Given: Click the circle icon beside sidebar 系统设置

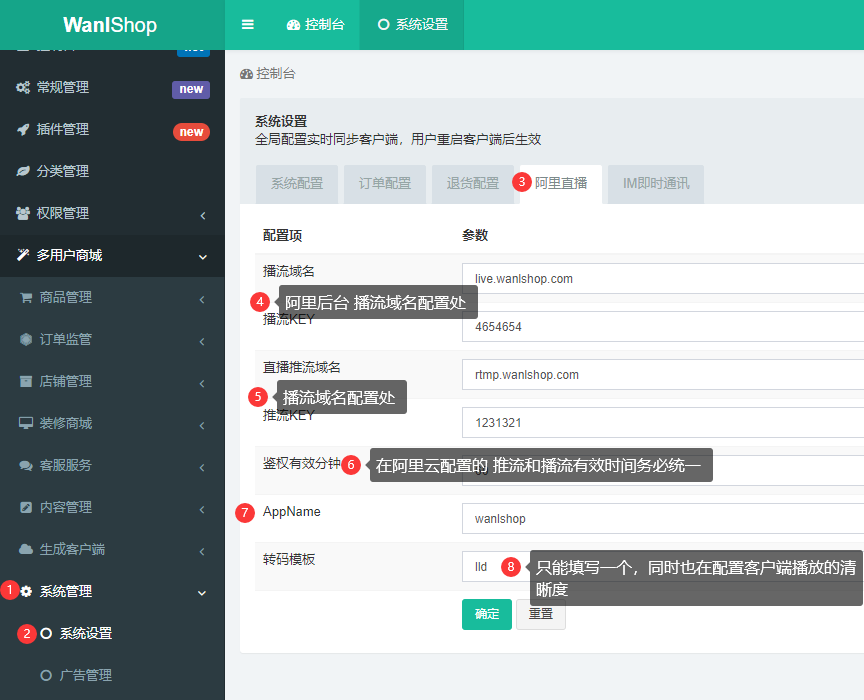Looking at the screenshot, I should [x=46, y=634].
